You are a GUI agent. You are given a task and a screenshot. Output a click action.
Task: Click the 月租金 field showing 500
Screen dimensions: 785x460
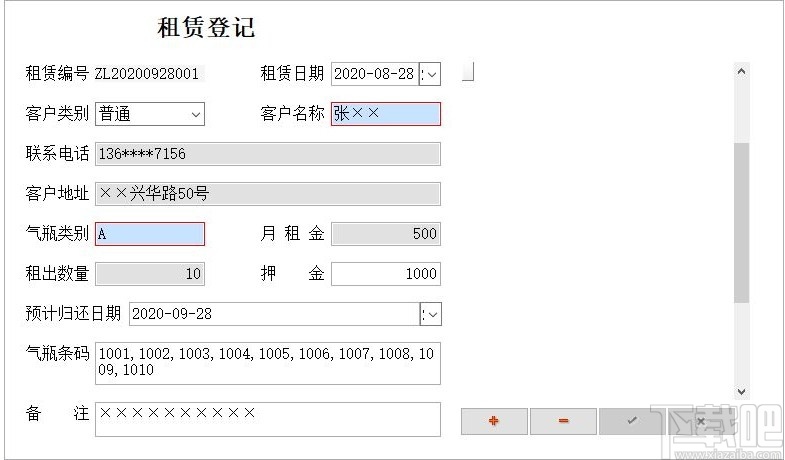pyautogui.click(x=385, y=234)
